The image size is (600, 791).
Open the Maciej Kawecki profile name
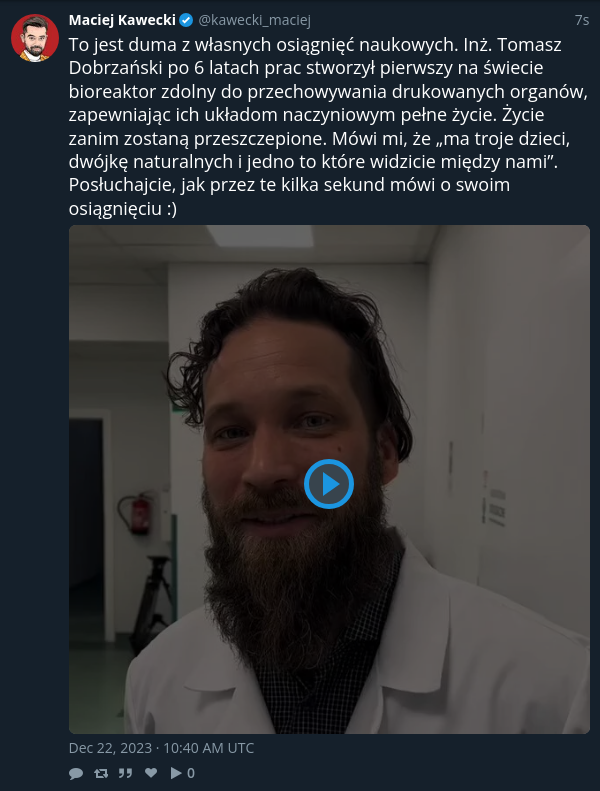(x=122, y=20)
